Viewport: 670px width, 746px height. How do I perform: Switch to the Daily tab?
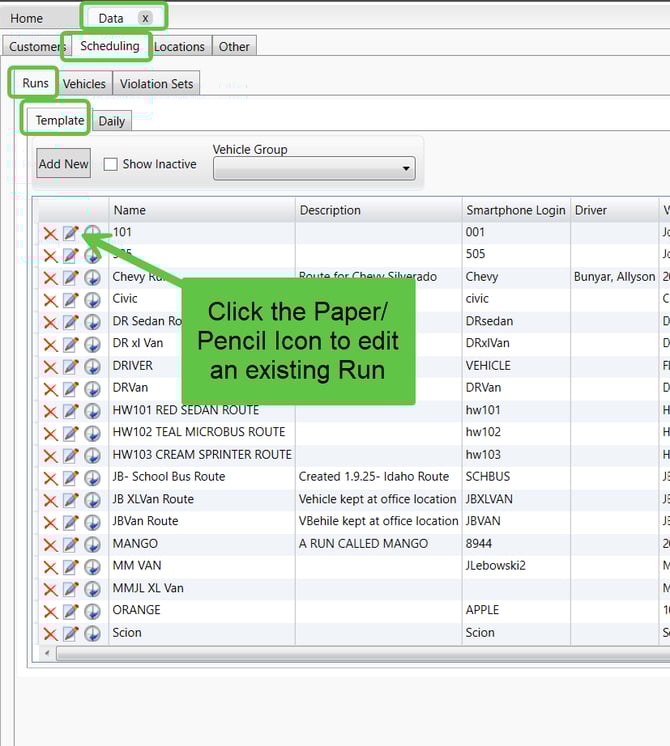(x=112, y=121)
